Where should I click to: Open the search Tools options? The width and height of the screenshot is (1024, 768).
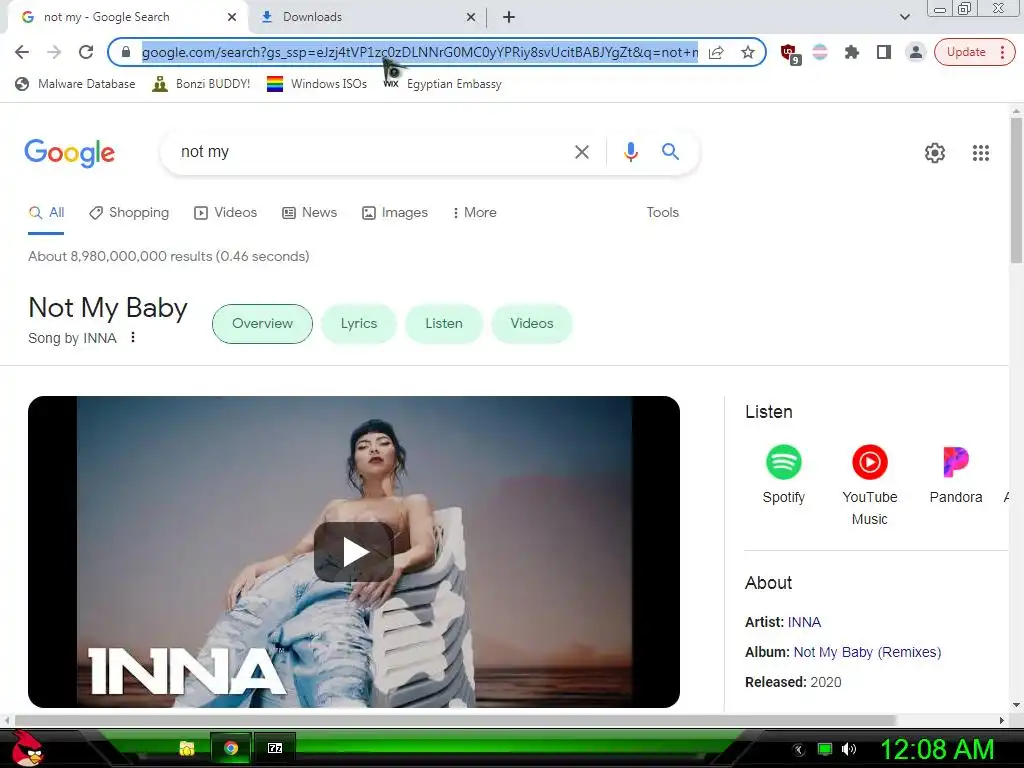click(662, 213)
